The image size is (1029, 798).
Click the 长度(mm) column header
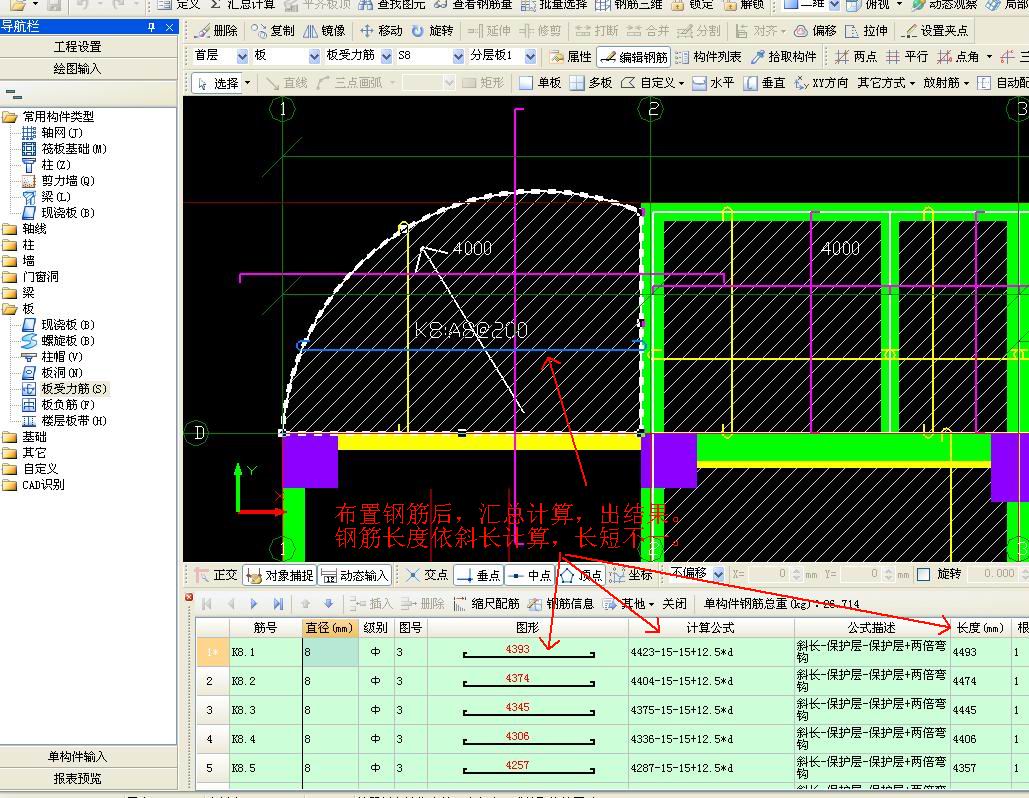[980, 628]
